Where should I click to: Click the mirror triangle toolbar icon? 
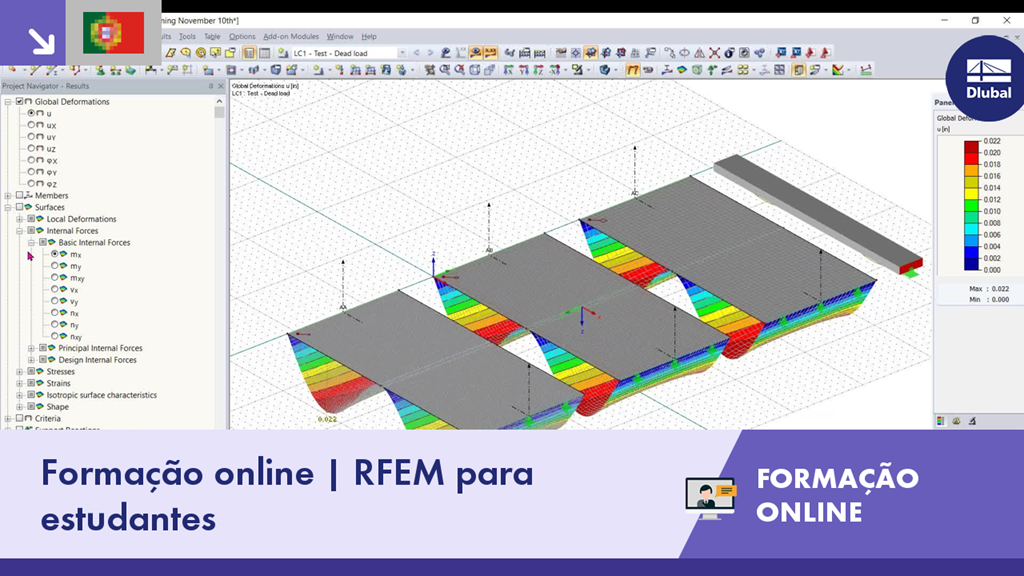point(699,53)
